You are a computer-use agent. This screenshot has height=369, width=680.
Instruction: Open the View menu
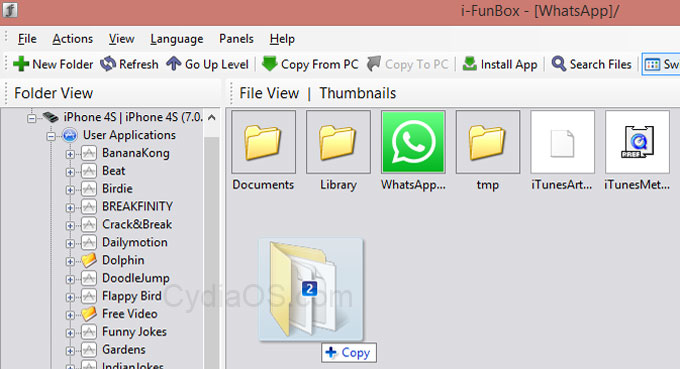click(x=121, y=39)
